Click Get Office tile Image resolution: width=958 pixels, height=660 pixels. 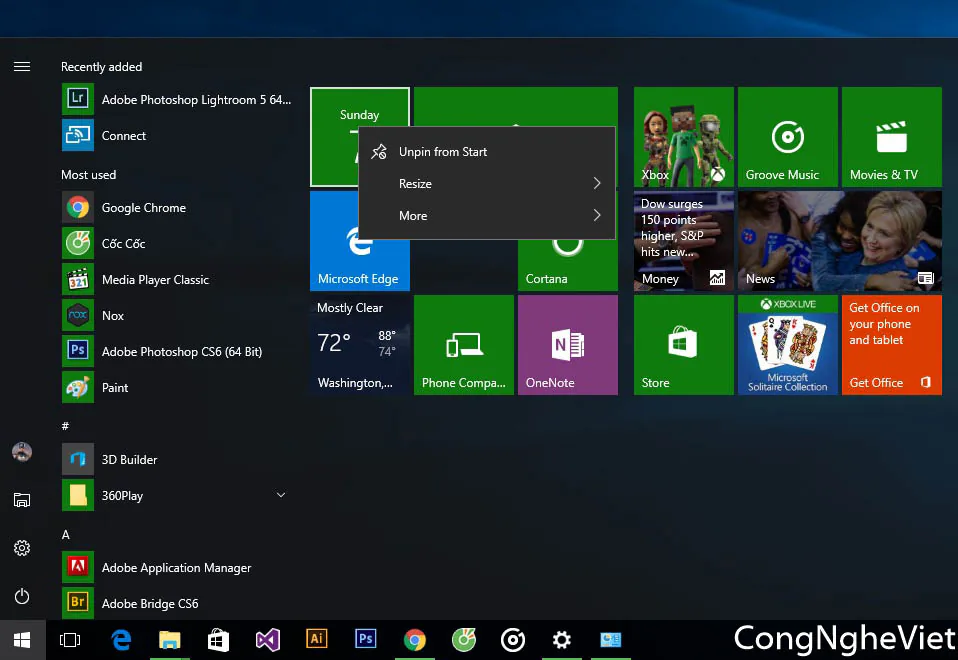pos(891,345)
